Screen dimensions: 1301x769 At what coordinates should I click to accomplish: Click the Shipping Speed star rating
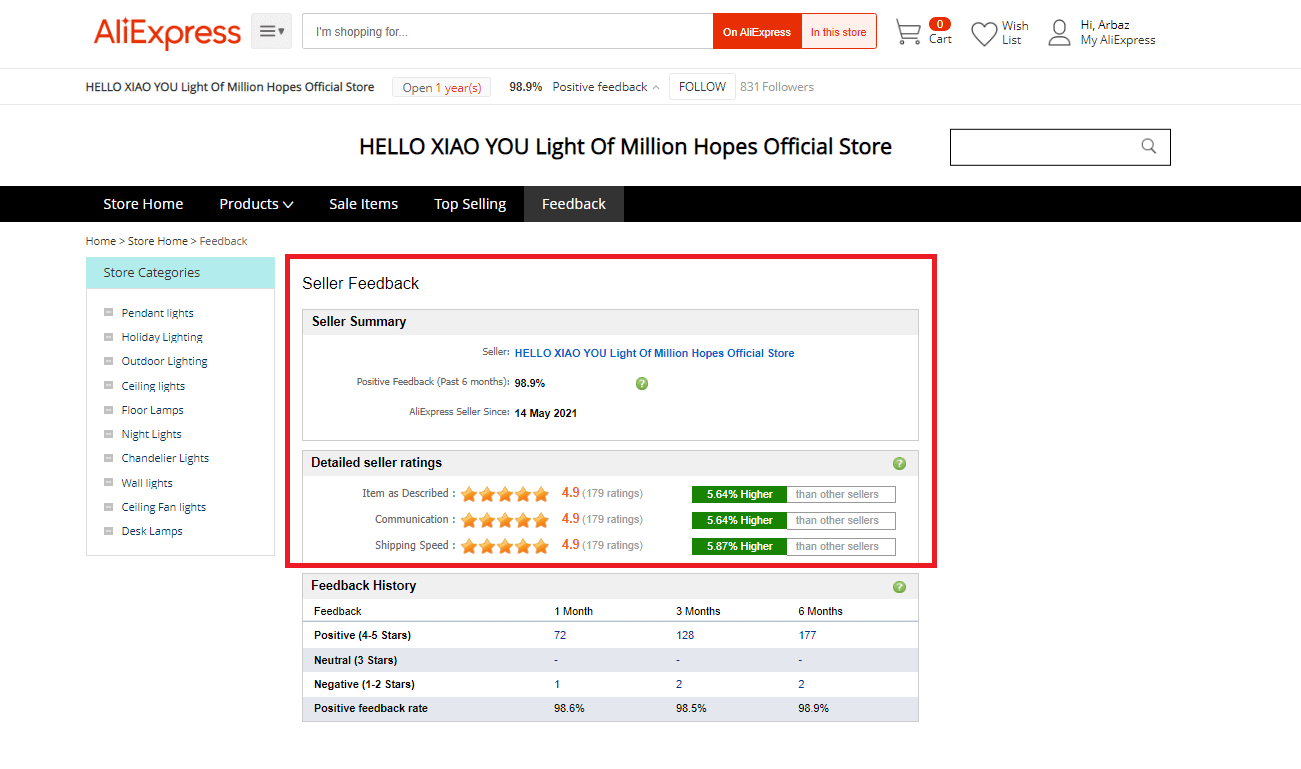pos(505,546)
